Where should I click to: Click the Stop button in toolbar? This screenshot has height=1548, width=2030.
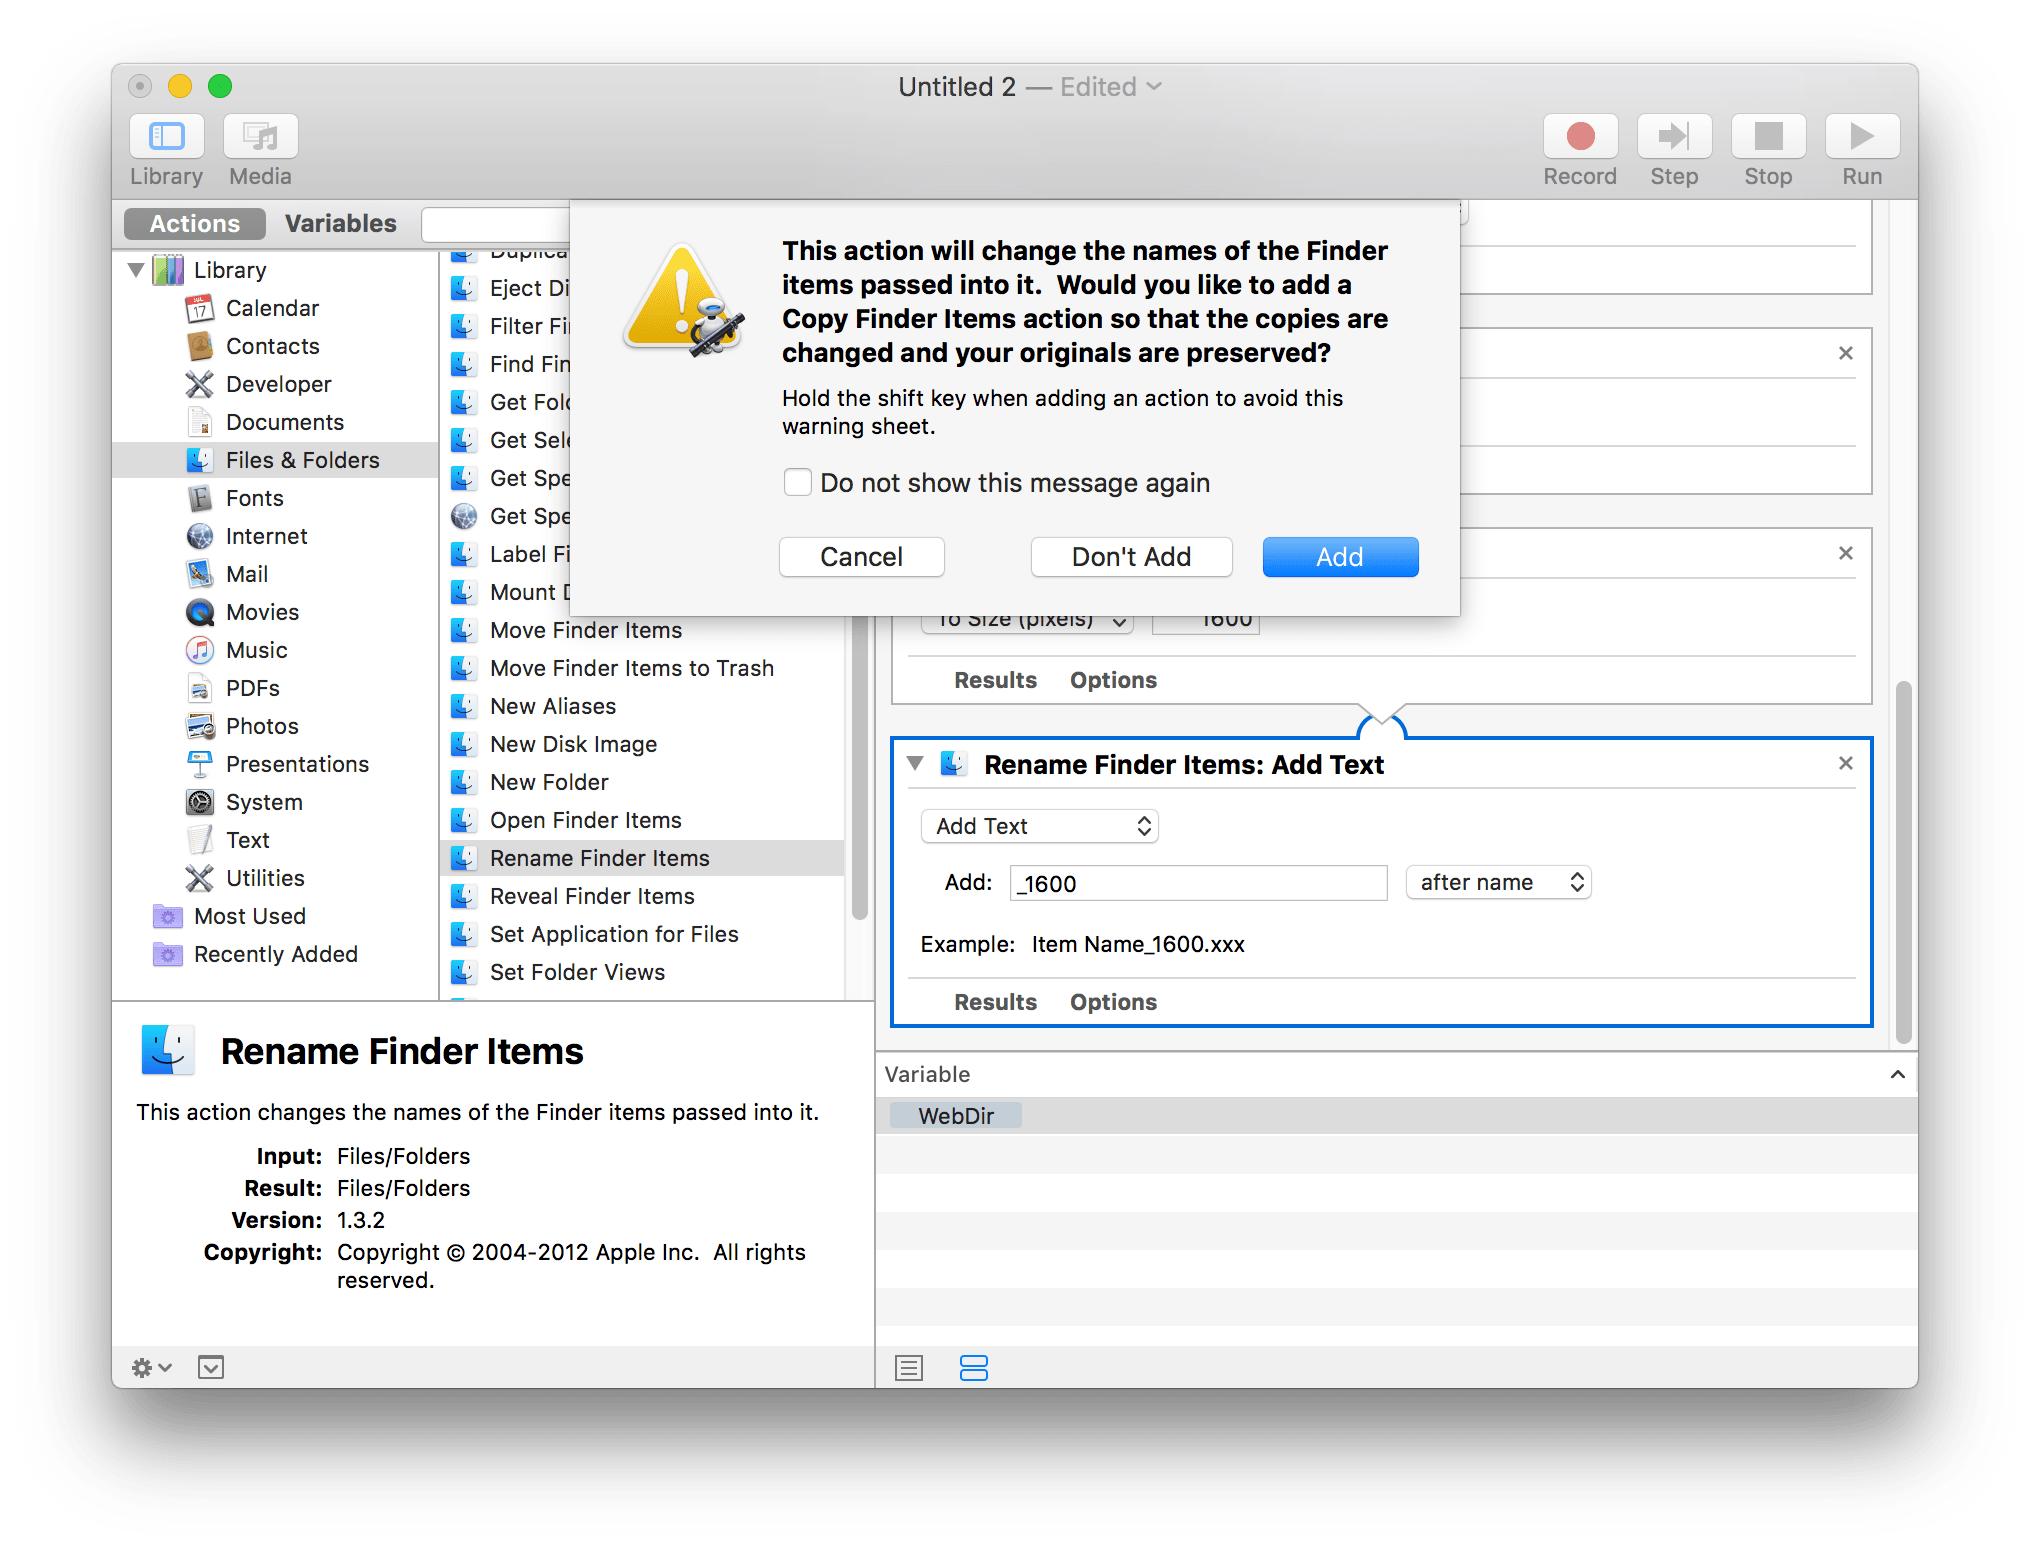1768,136
